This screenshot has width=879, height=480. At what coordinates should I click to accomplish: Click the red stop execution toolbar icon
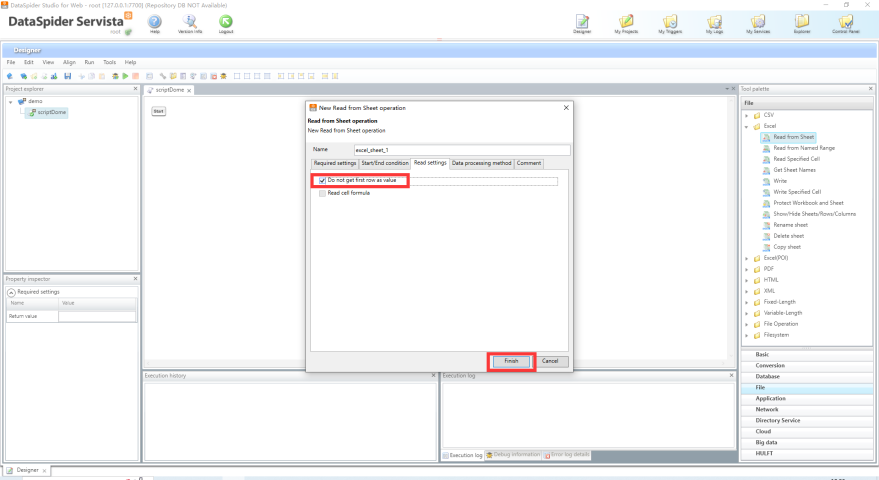136,76
